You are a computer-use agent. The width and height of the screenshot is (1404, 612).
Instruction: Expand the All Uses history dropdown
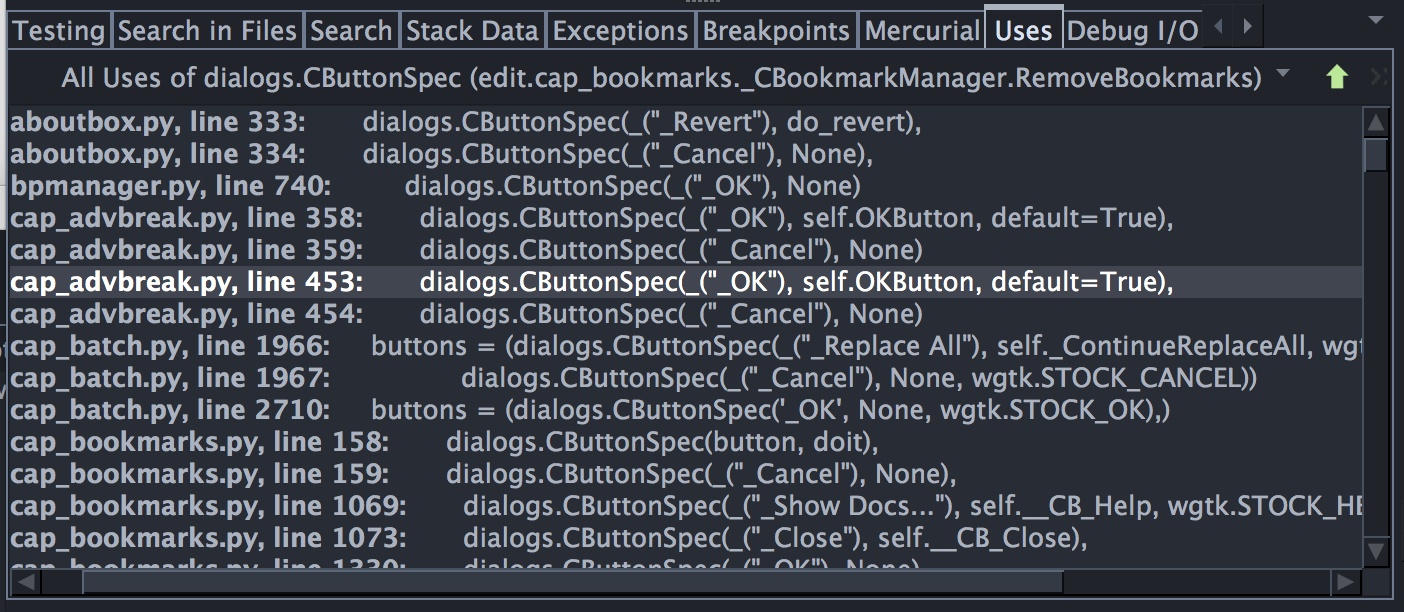pos(1283,75)
